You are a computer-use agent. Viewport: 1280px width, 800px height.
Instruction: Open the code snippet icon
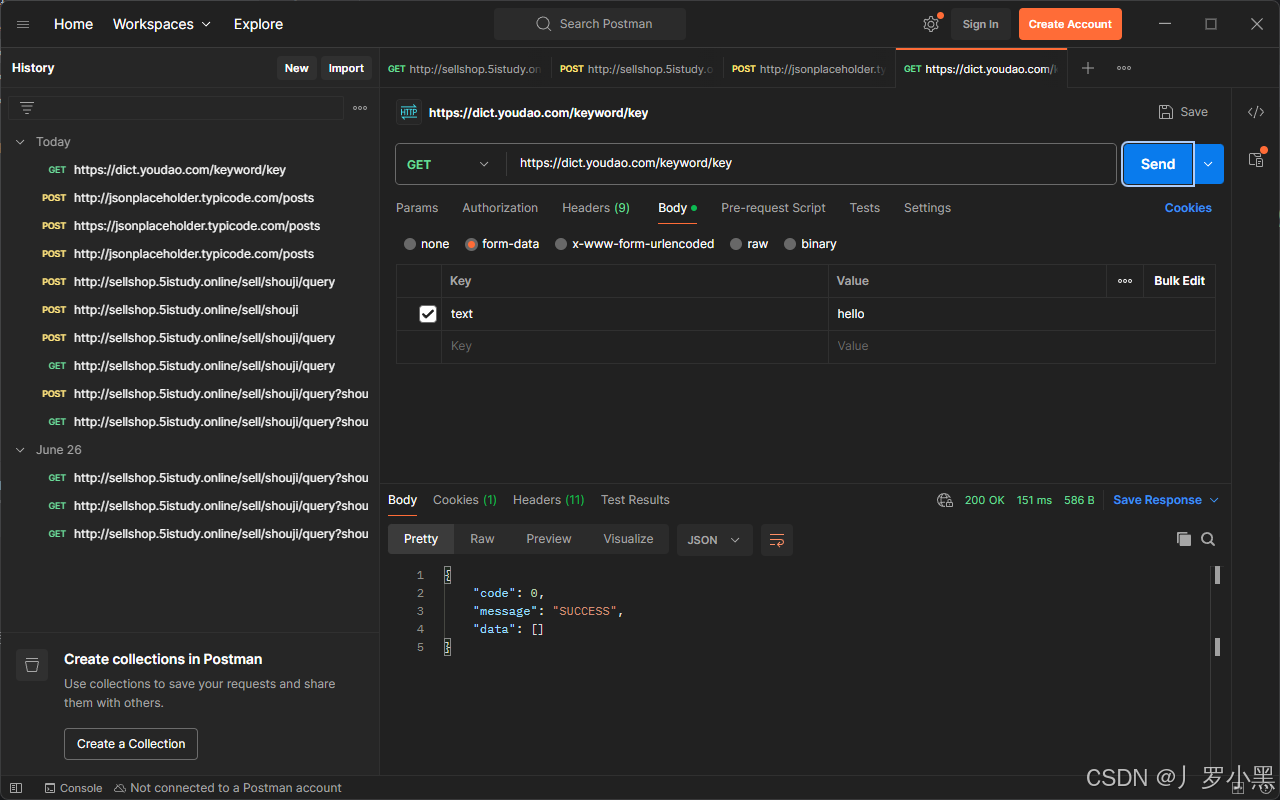point(1256,112)
